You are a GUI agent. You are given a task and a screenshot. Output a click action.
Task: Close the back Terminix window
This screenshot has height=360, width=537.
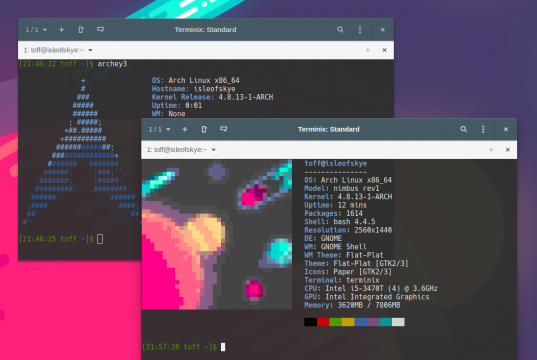coord(383,30)
